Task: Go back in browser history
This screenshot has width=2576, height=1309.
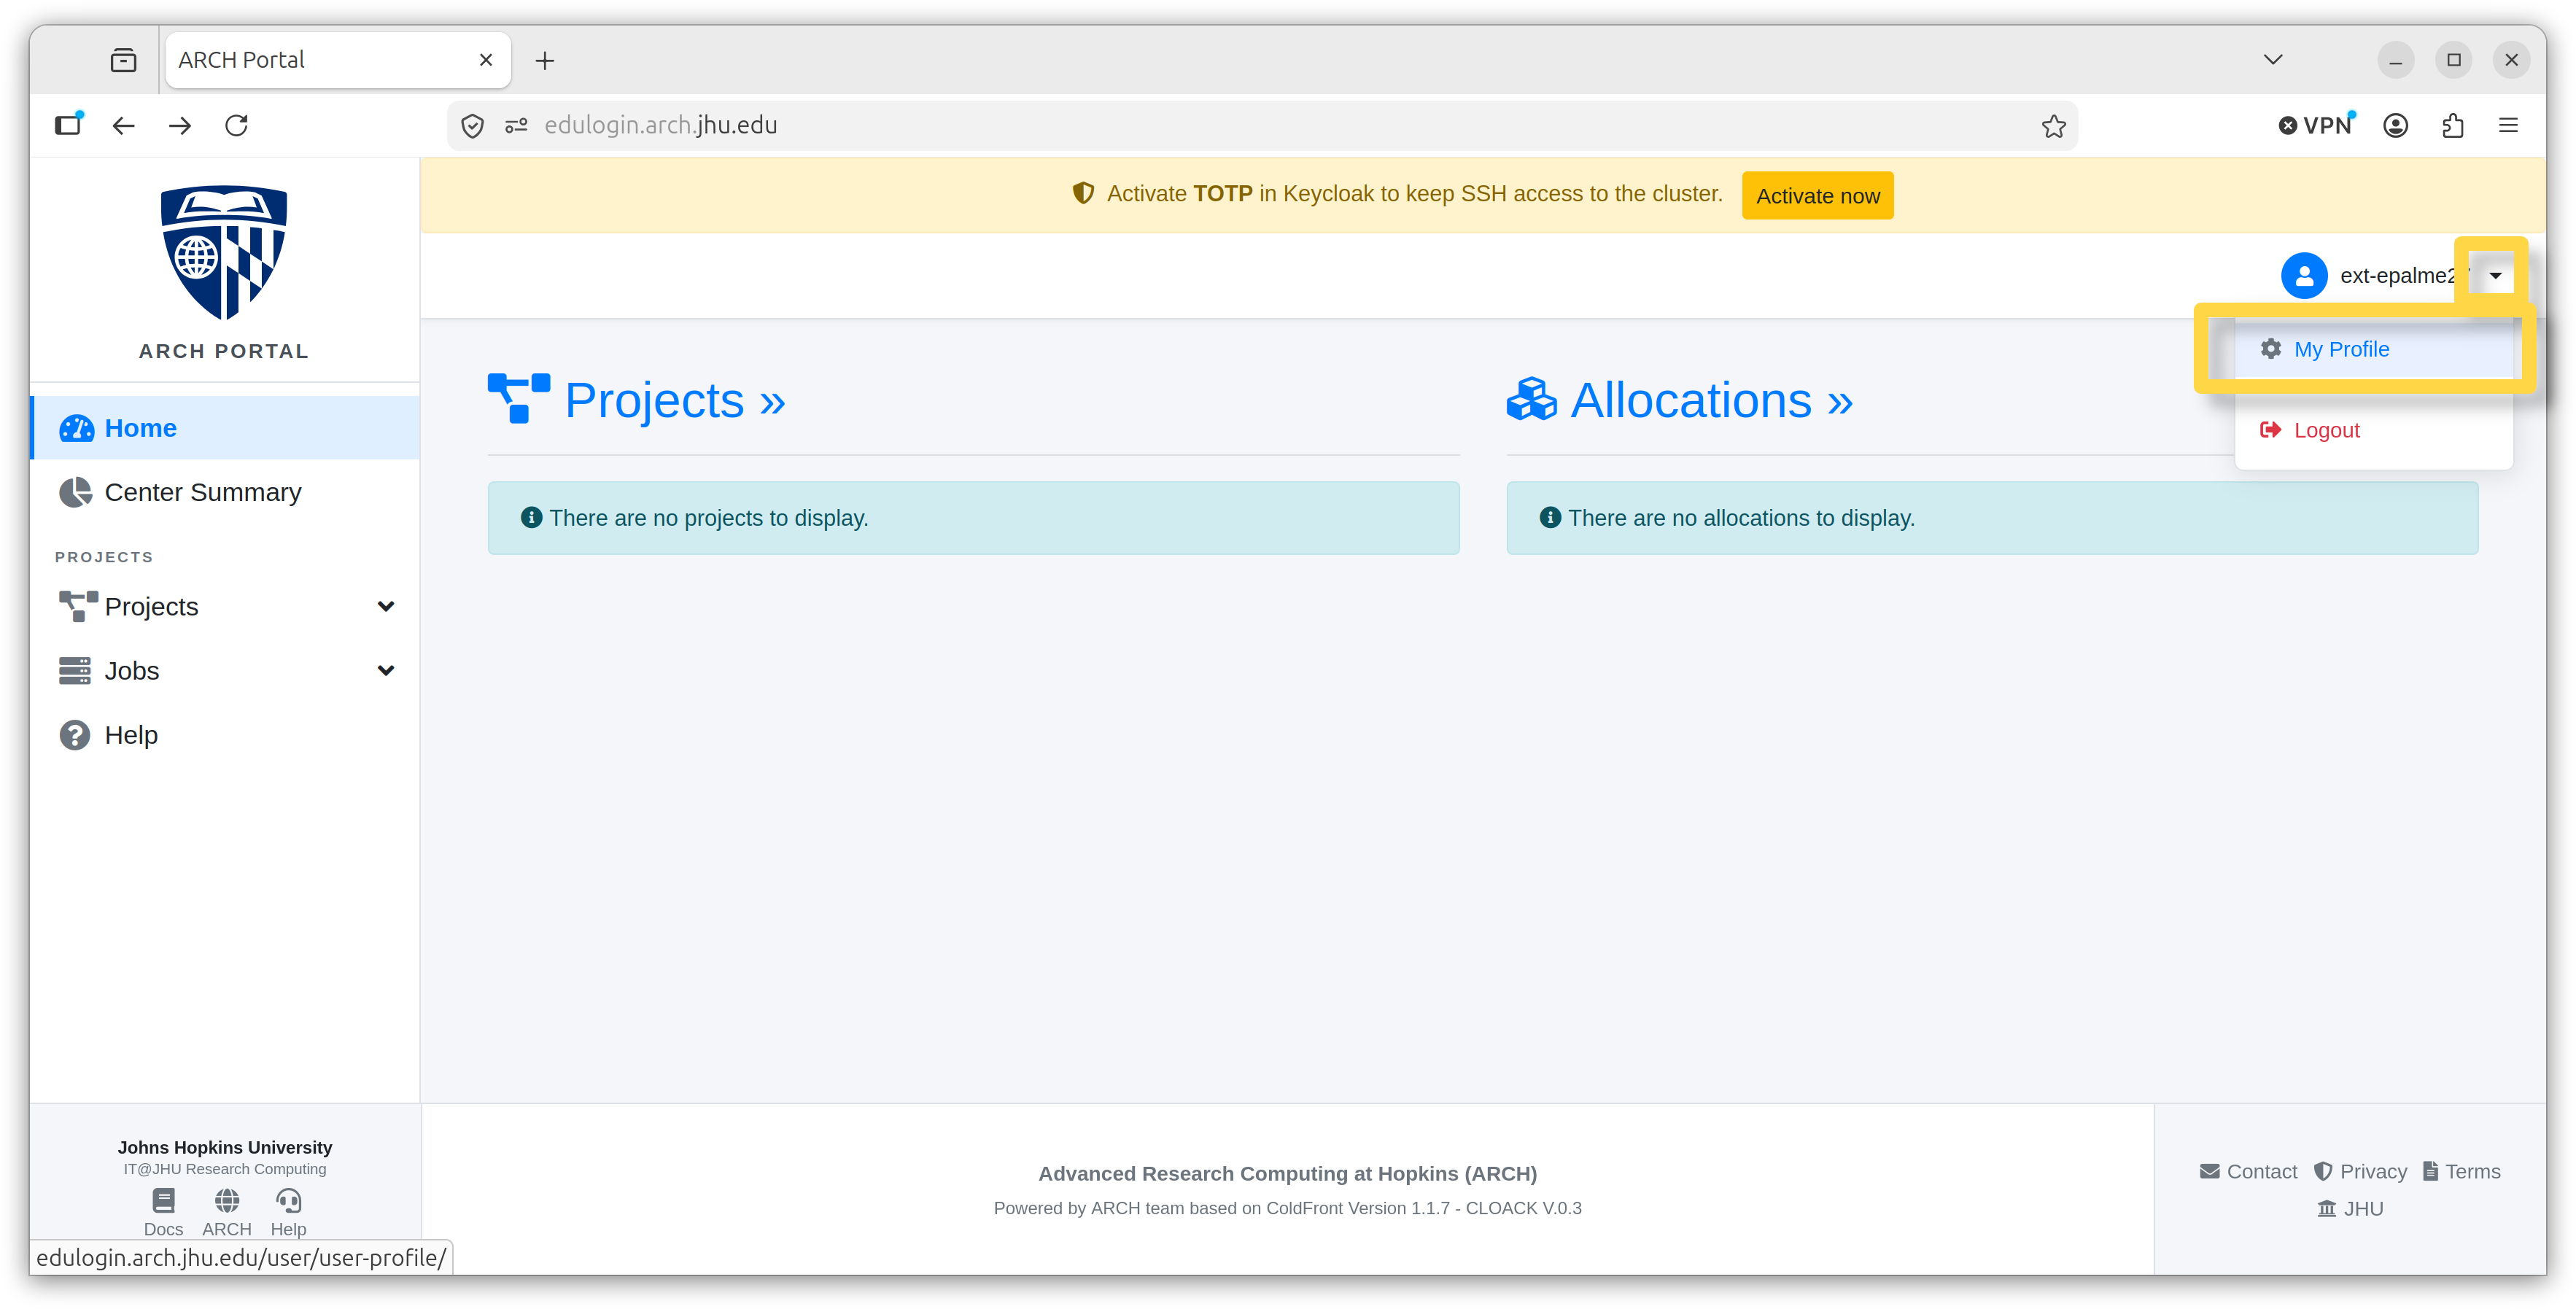Action: pos(123,125)
